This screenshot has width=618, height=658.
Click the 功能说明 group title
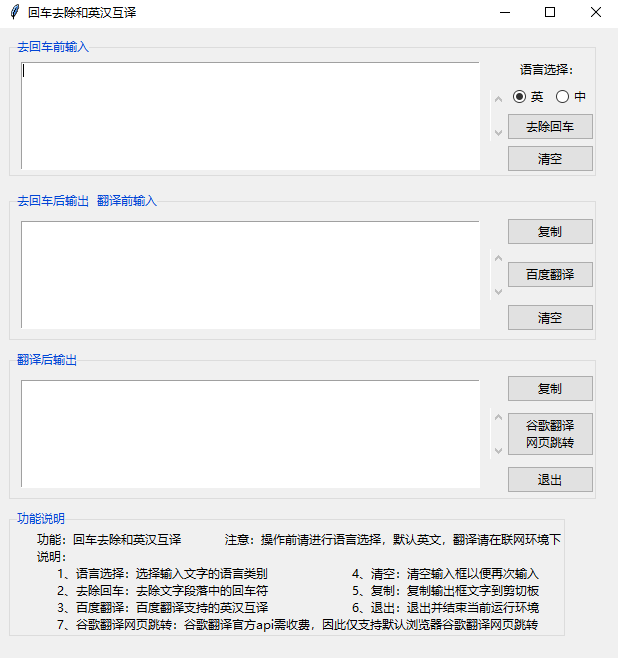point(41,519)
